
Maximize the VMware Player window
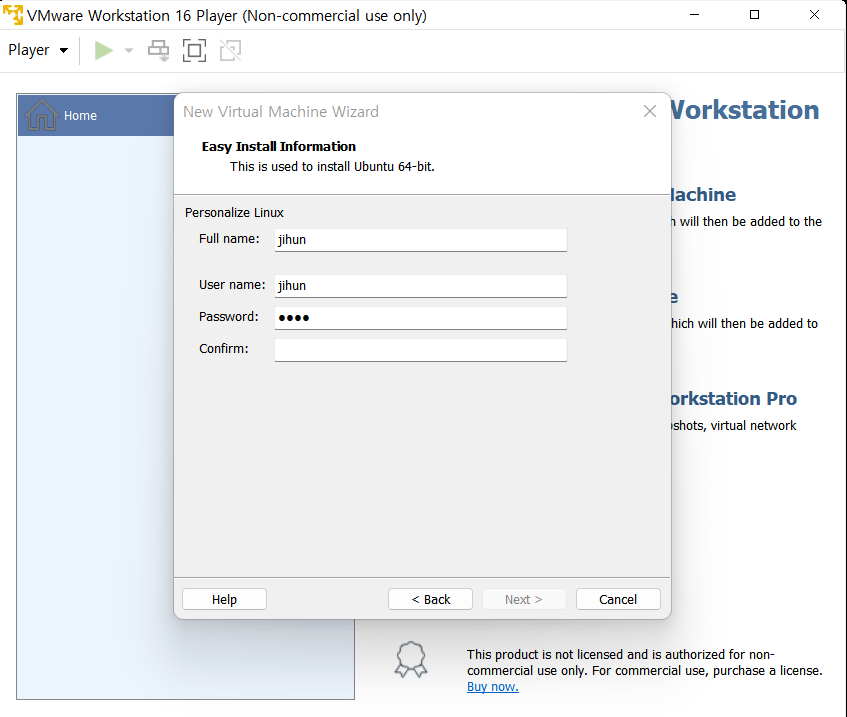(755, 15)
